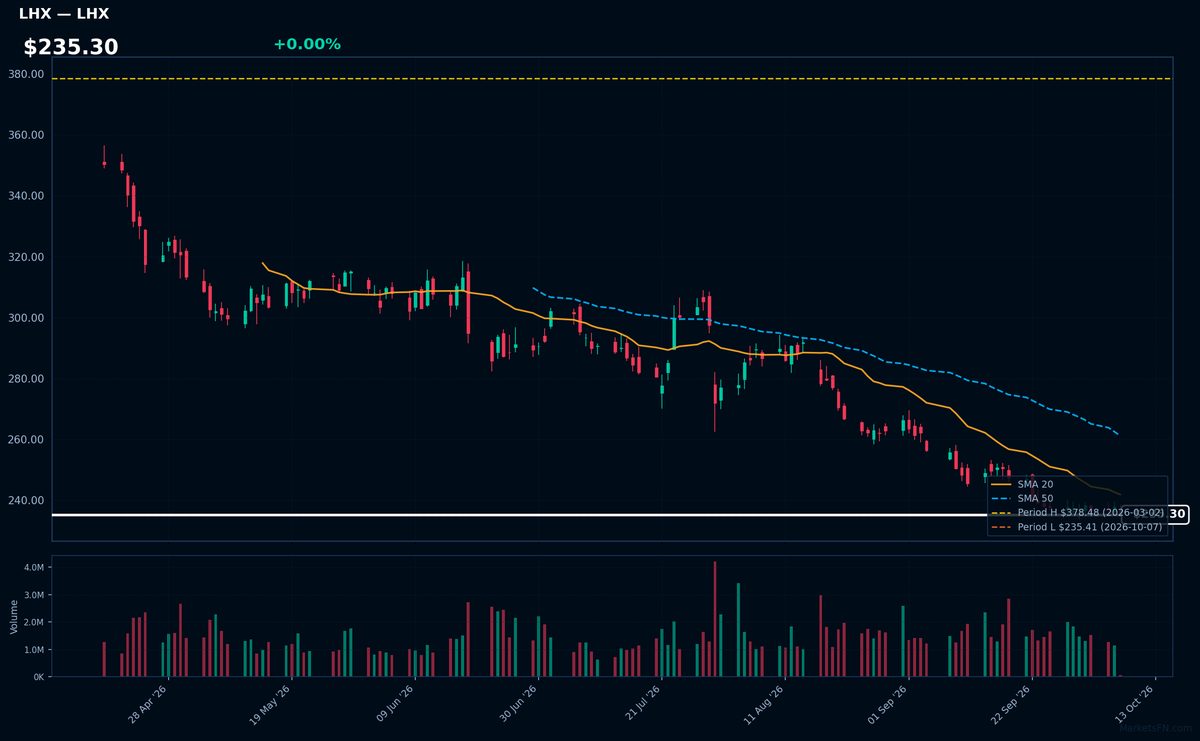
Task: Click the LHX — LHX chart title
Action: [x=64, y=14]
